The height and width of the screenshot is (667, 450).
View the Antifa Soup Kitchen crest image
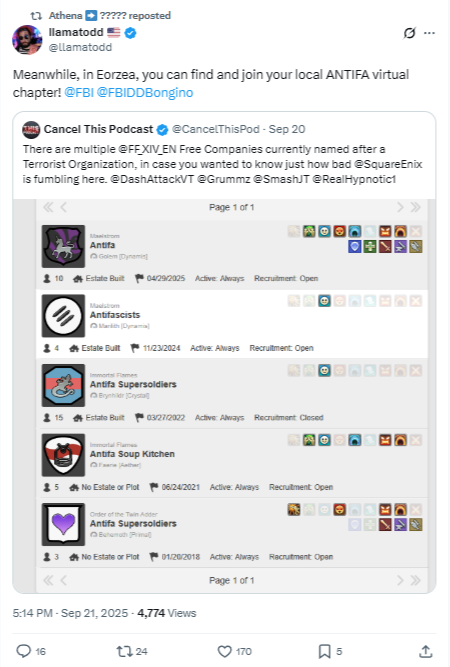[63, 455]
